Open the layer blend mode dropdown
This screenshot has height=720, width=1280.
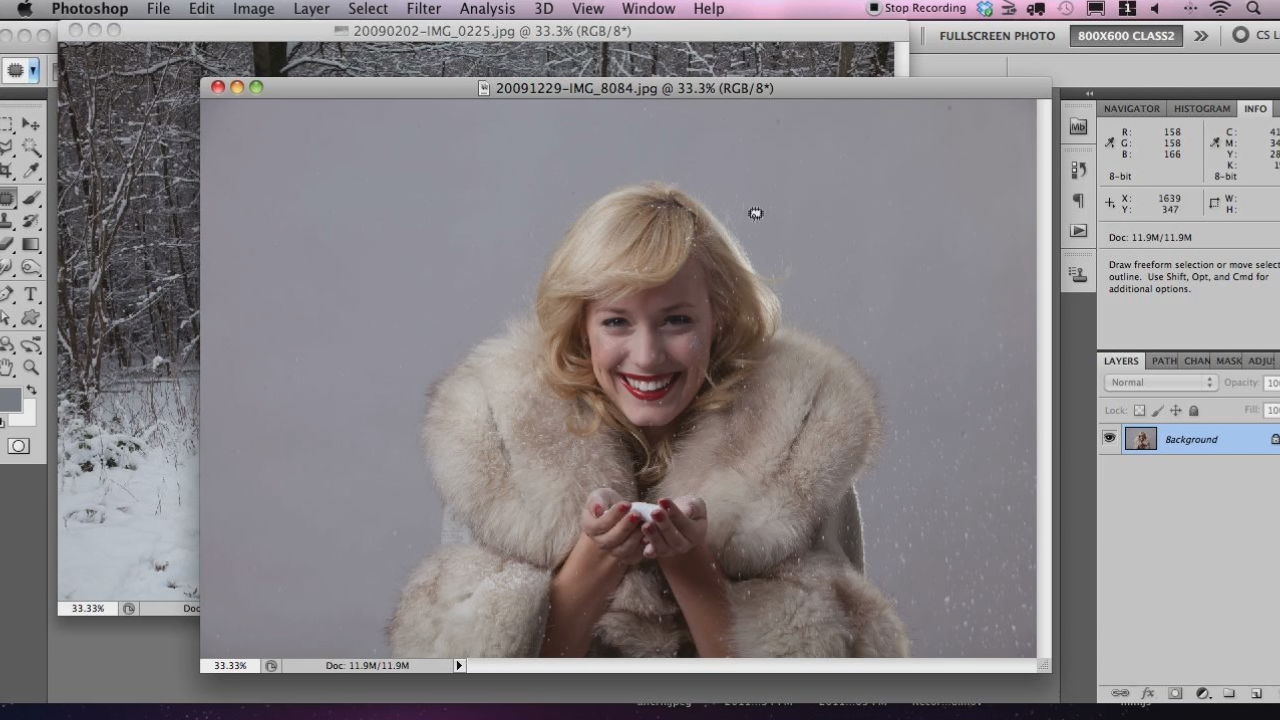tap(1160, 383)
